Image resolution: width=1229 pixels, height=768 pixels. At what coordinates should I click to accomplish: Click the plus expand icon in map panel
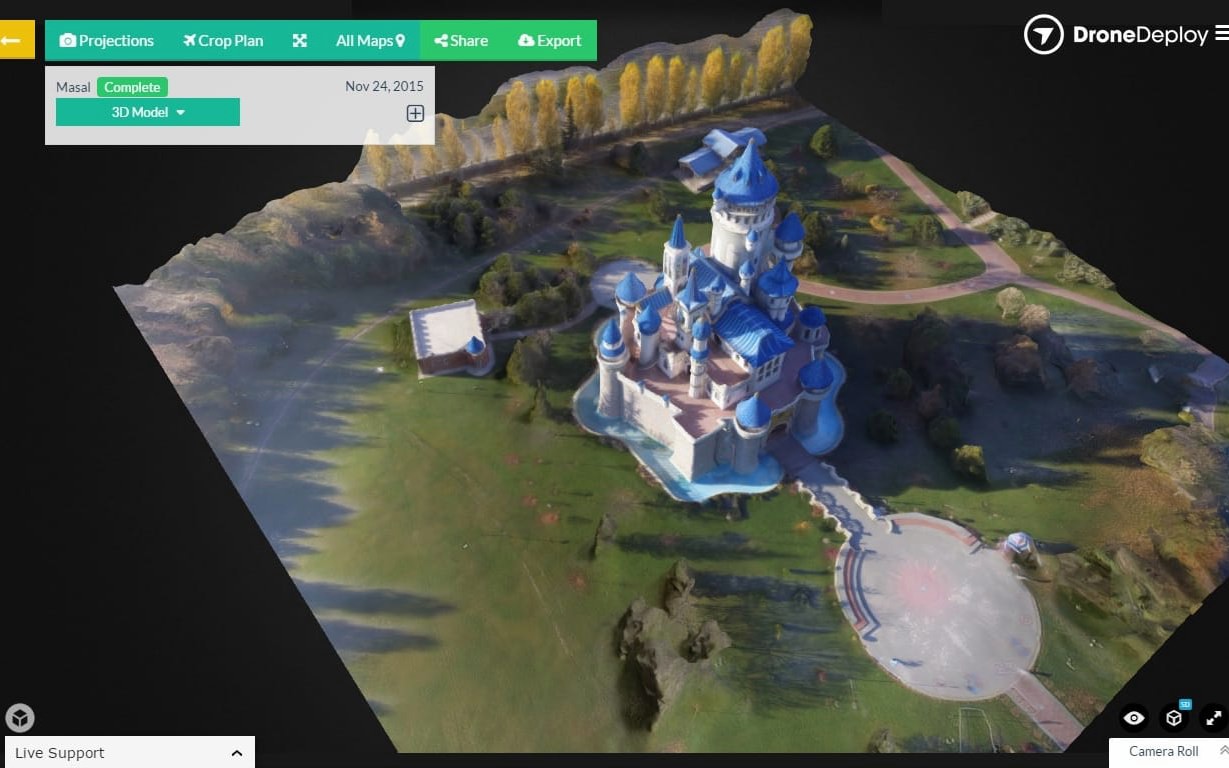[415, 113]
